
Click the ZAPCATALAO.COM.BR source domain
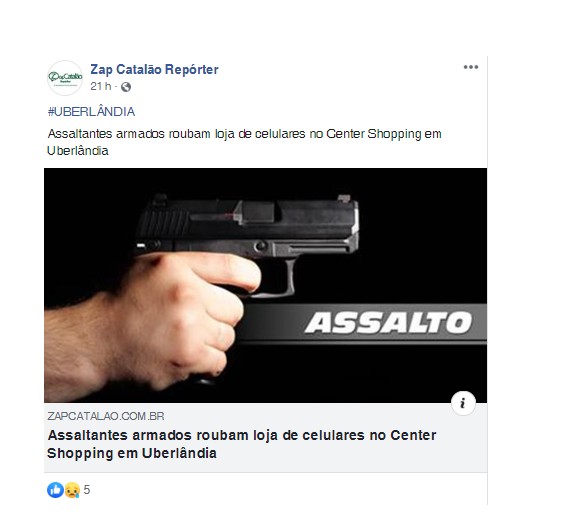tap(106, 416)
